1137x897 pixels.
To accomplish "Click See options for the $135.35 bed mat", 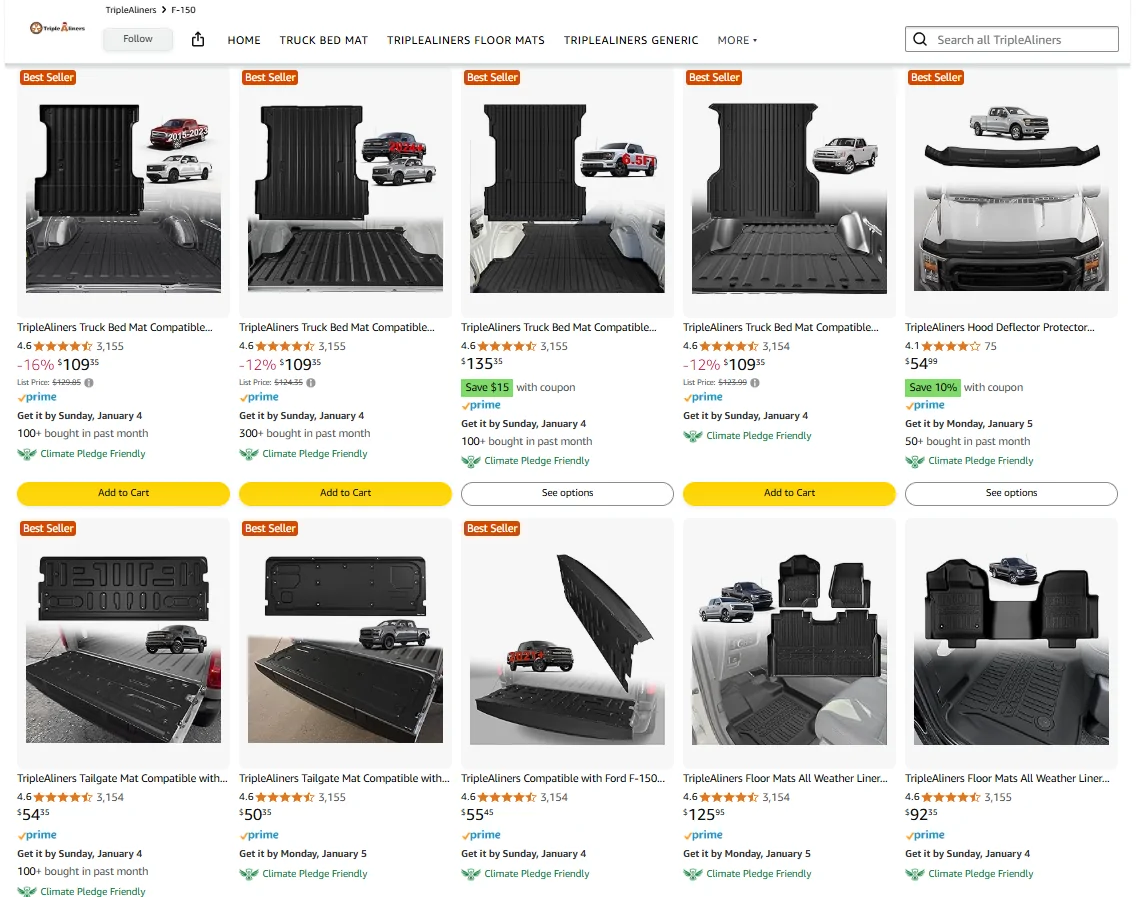I will (x=567, y=493).
